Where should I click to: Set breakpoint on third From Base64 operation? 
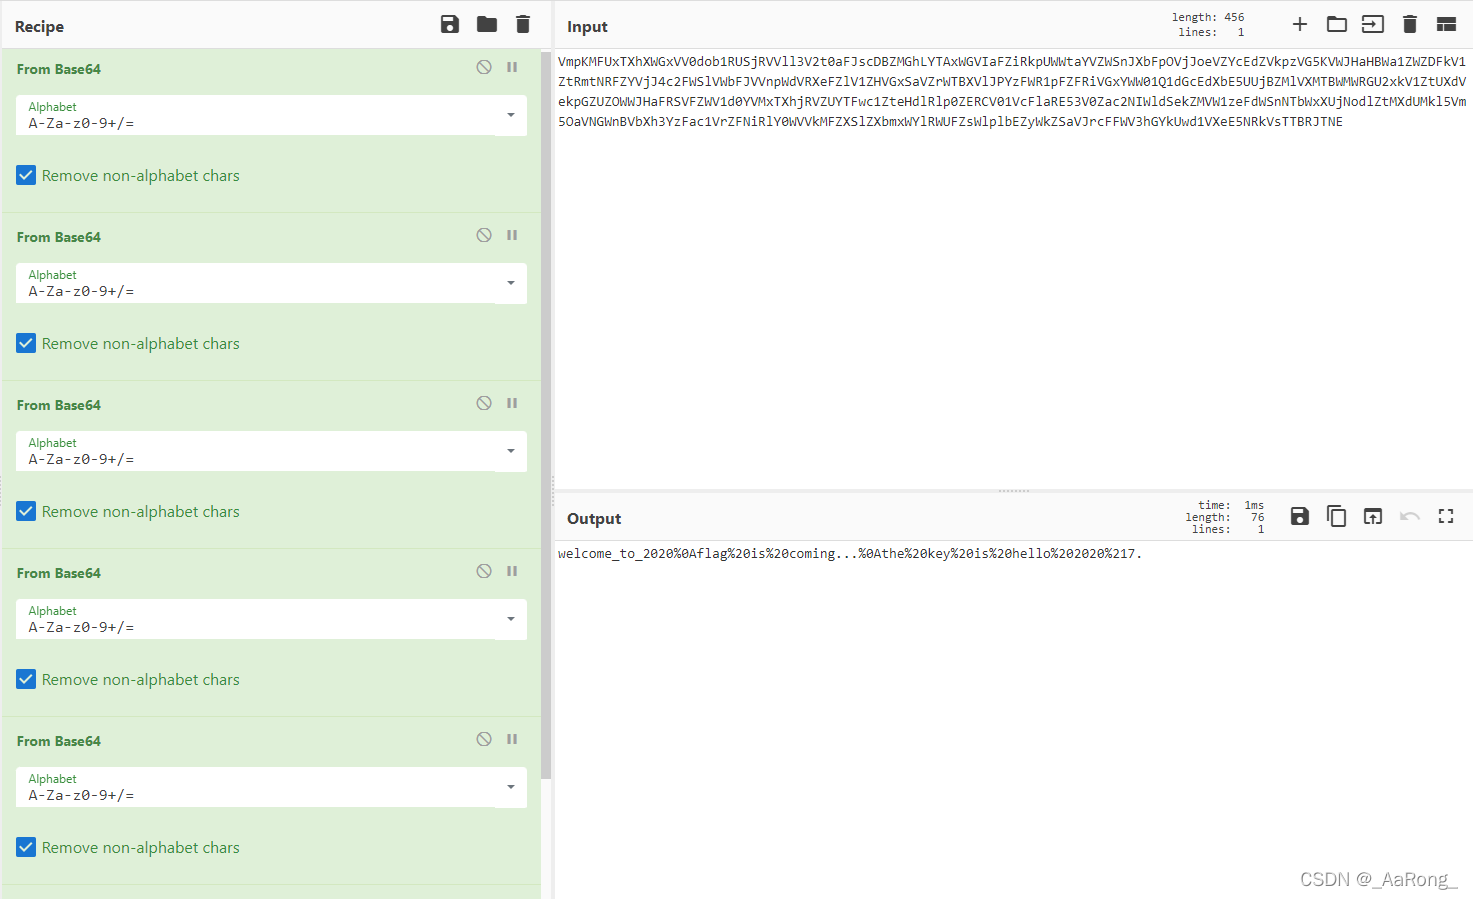pos(512,403)
